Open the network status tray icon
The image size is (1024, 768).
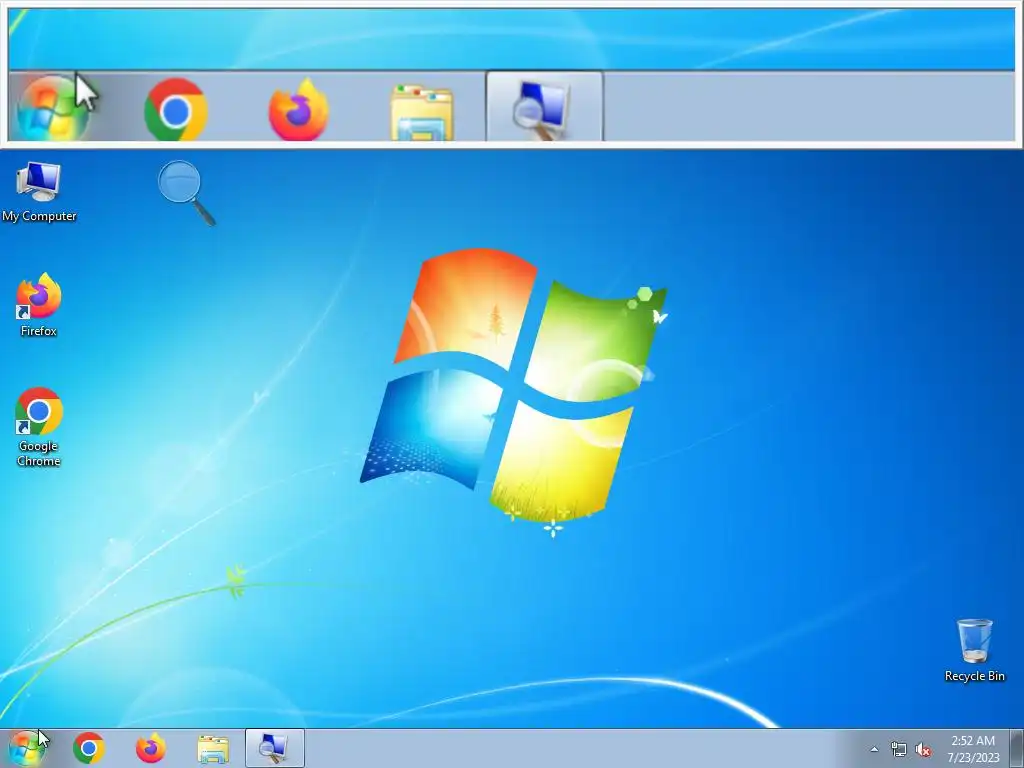(899, 750)
